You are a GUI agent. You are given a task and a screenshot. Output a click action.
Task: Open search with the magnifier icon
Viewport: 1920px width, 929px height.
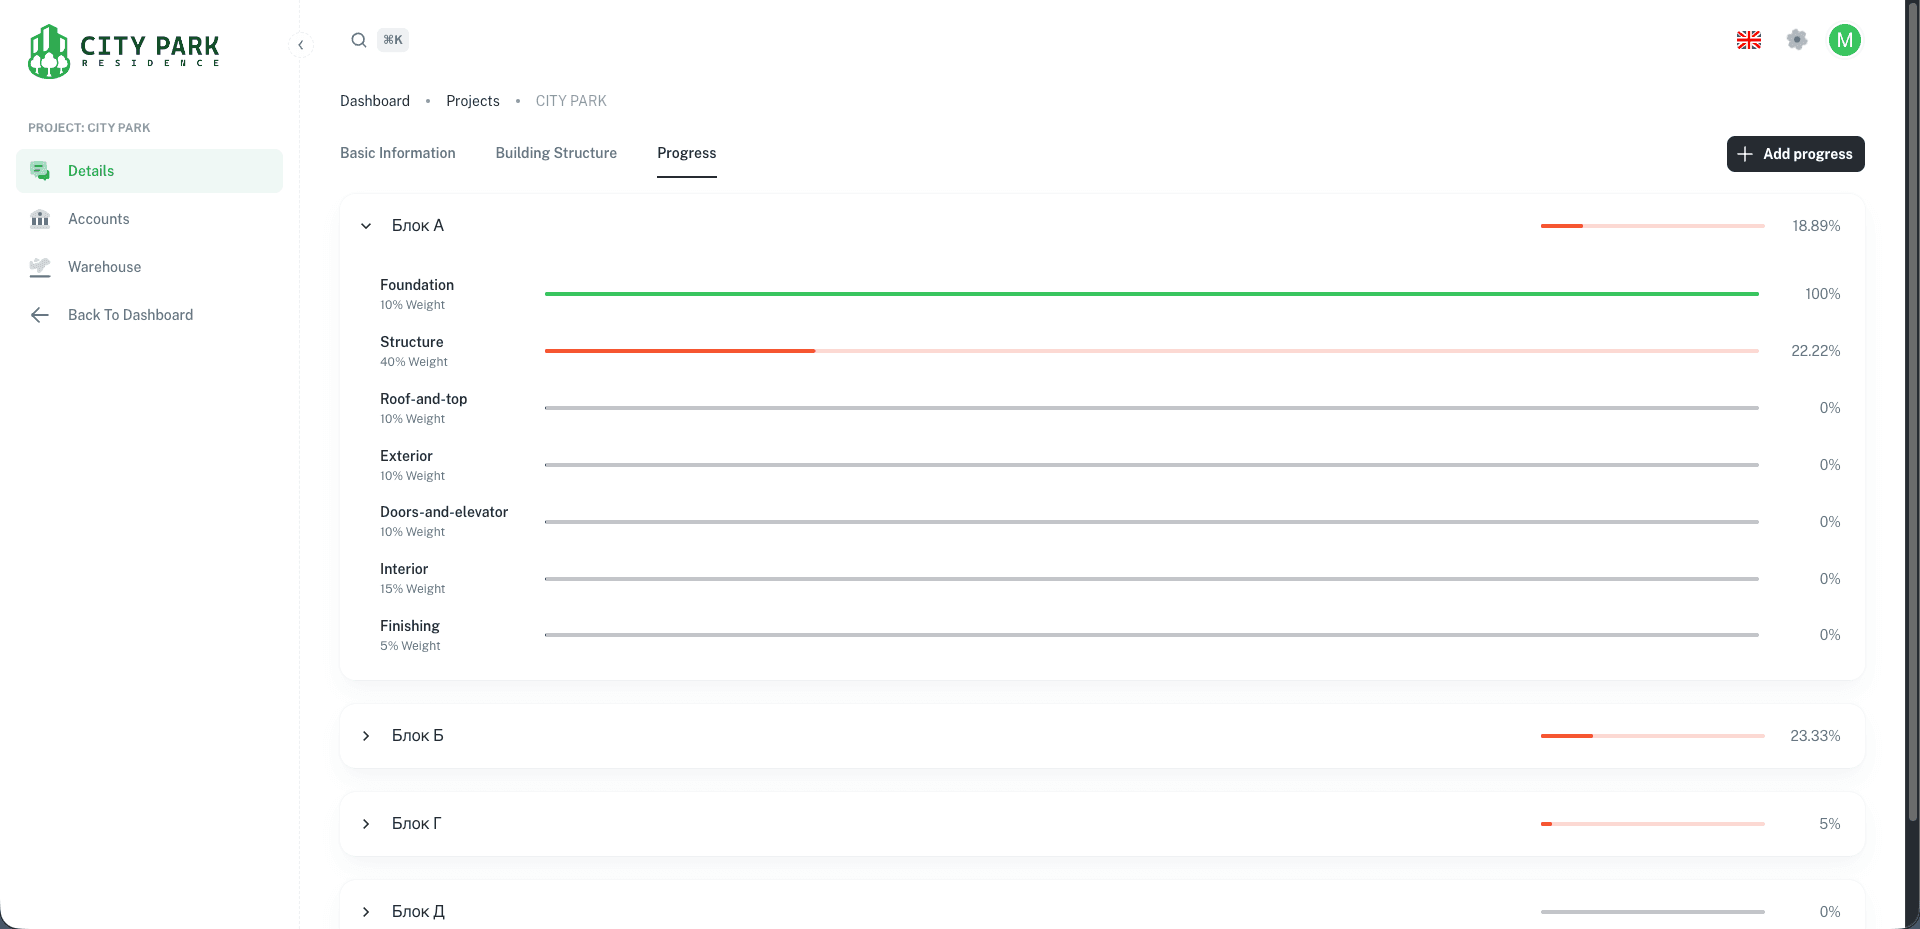358,40
